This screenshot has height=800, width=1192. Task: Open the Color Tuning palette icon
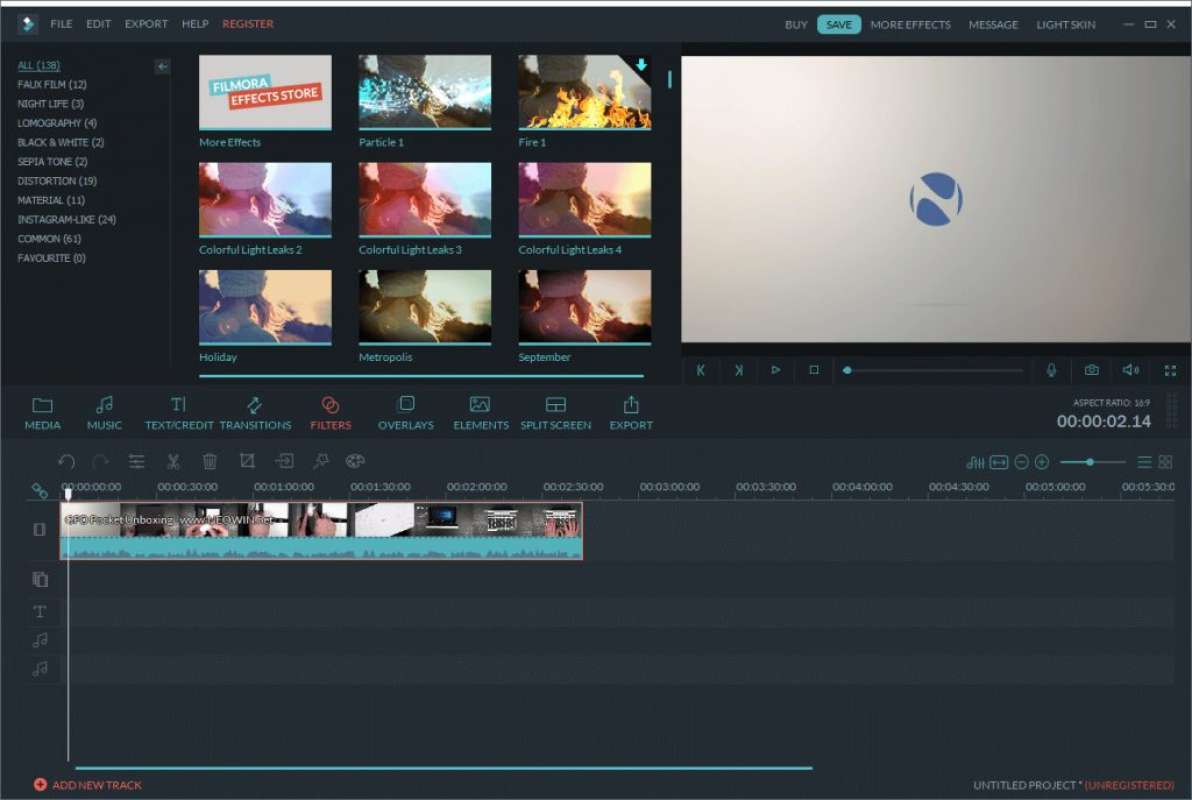coord(355,461)
